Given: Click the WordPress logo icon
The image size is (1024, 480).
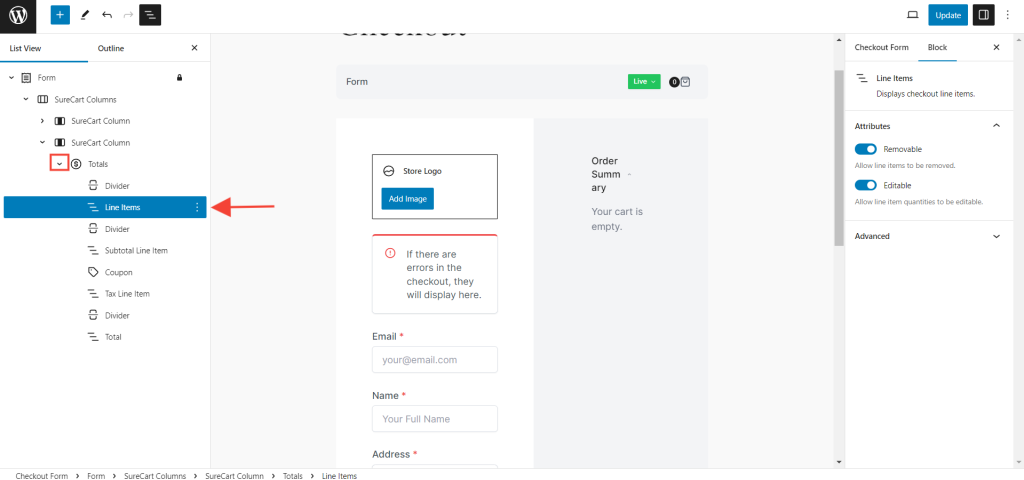Looking at the screenshot, I should pos(18,15).
